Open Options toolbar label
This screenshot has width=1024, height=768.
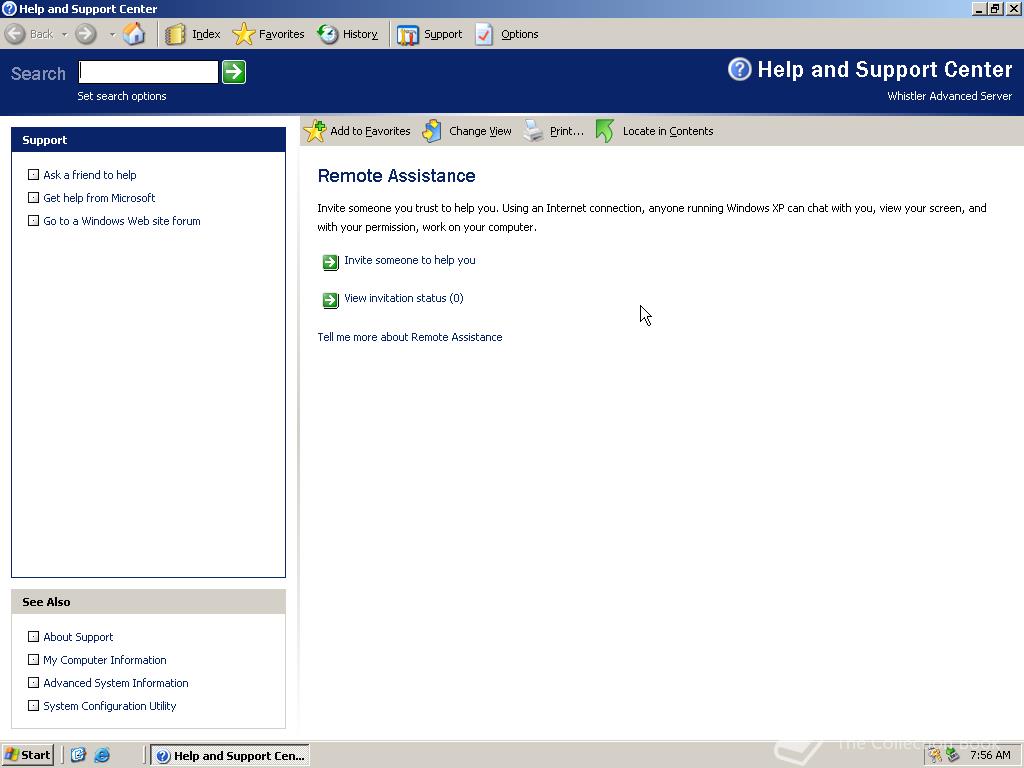point(520,34)
